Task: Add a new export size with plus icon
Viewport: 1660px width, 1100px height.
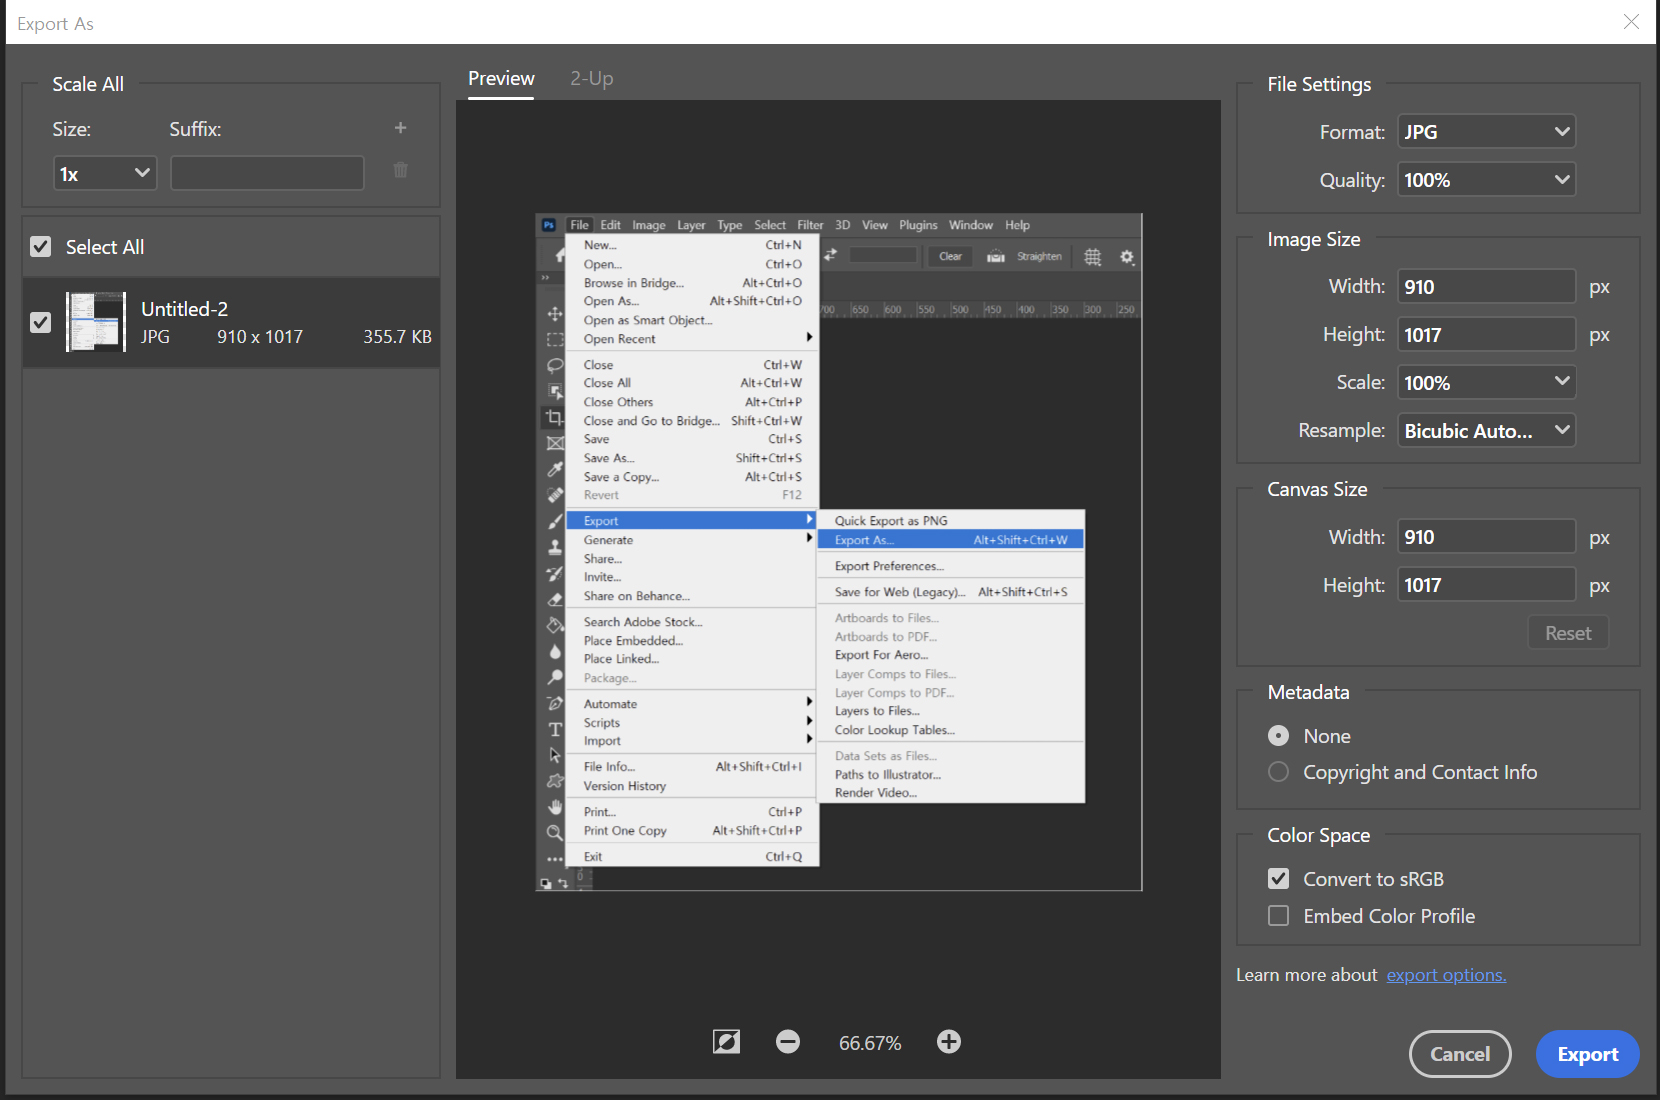Action: tap(400, 128)
